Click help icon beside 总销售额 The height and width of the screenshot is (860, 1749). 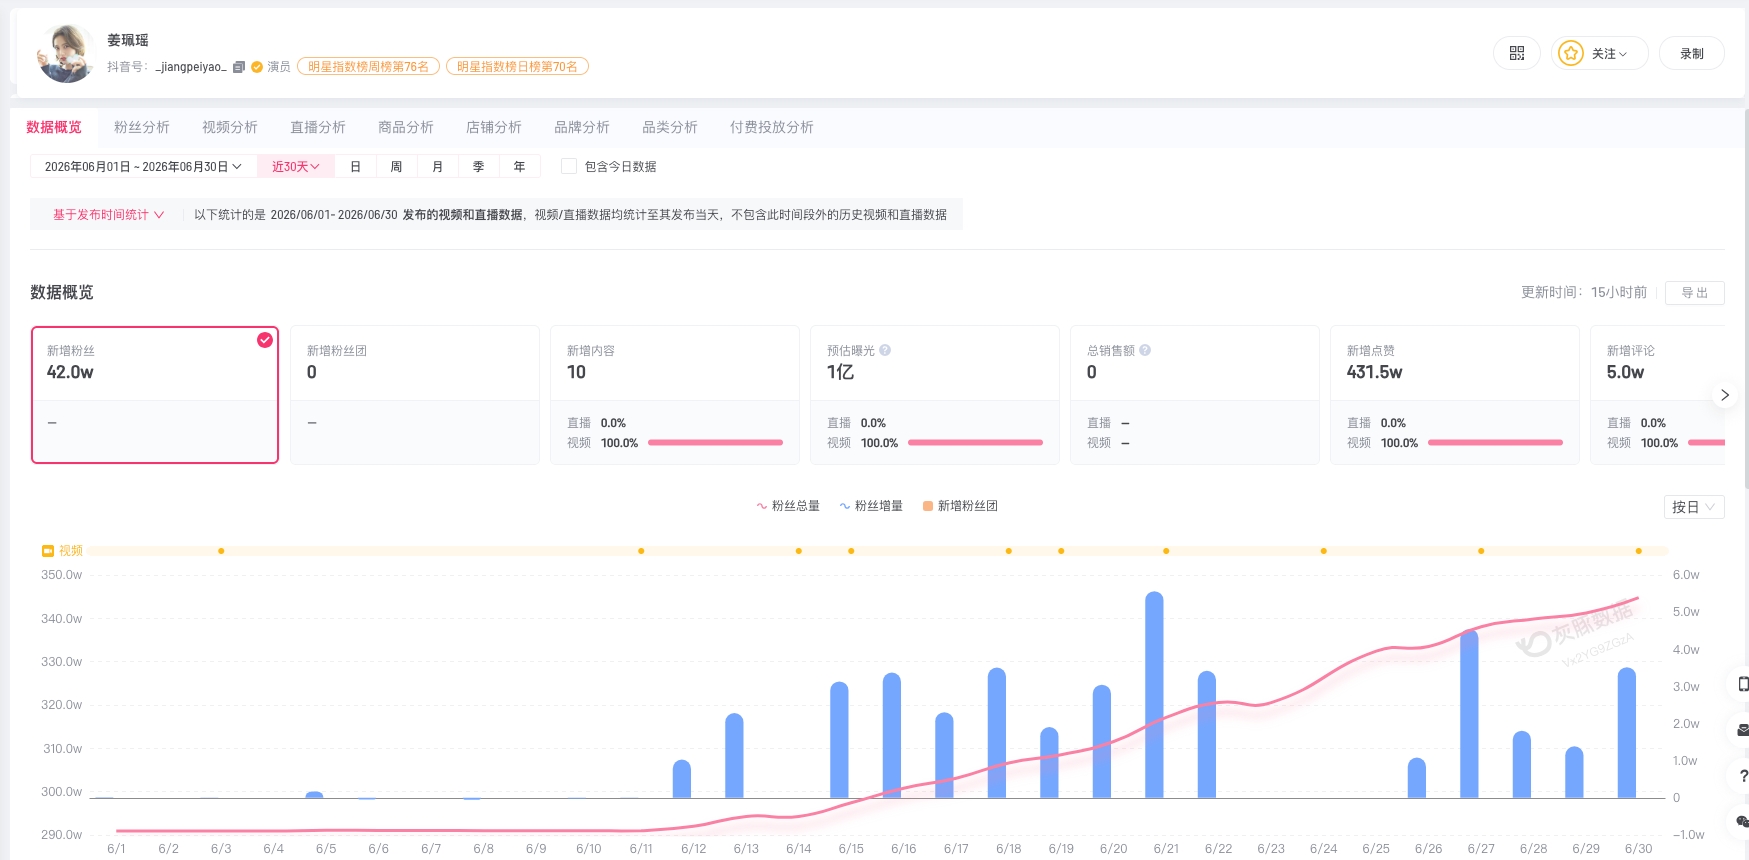pos(1145,350)
